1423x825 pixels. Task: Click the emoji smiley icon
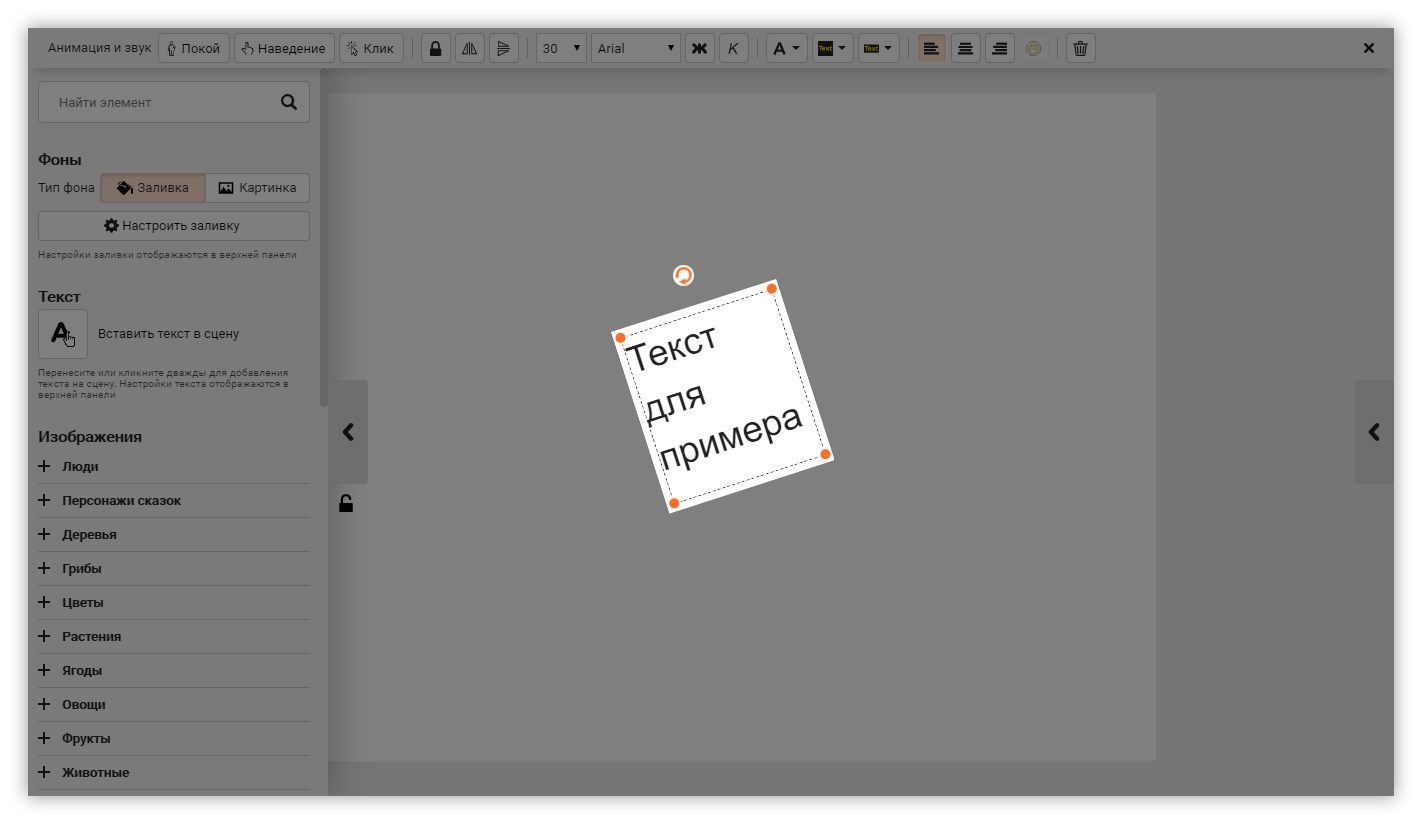(1033, 48)
